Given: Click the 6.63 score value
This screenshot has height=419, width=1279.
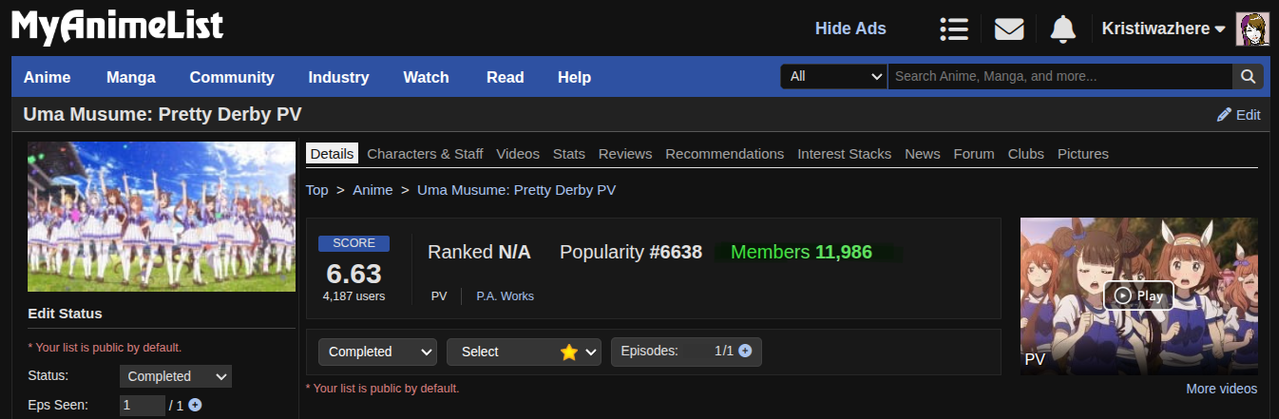Looking at the screenshot, I should click(354, 273).
